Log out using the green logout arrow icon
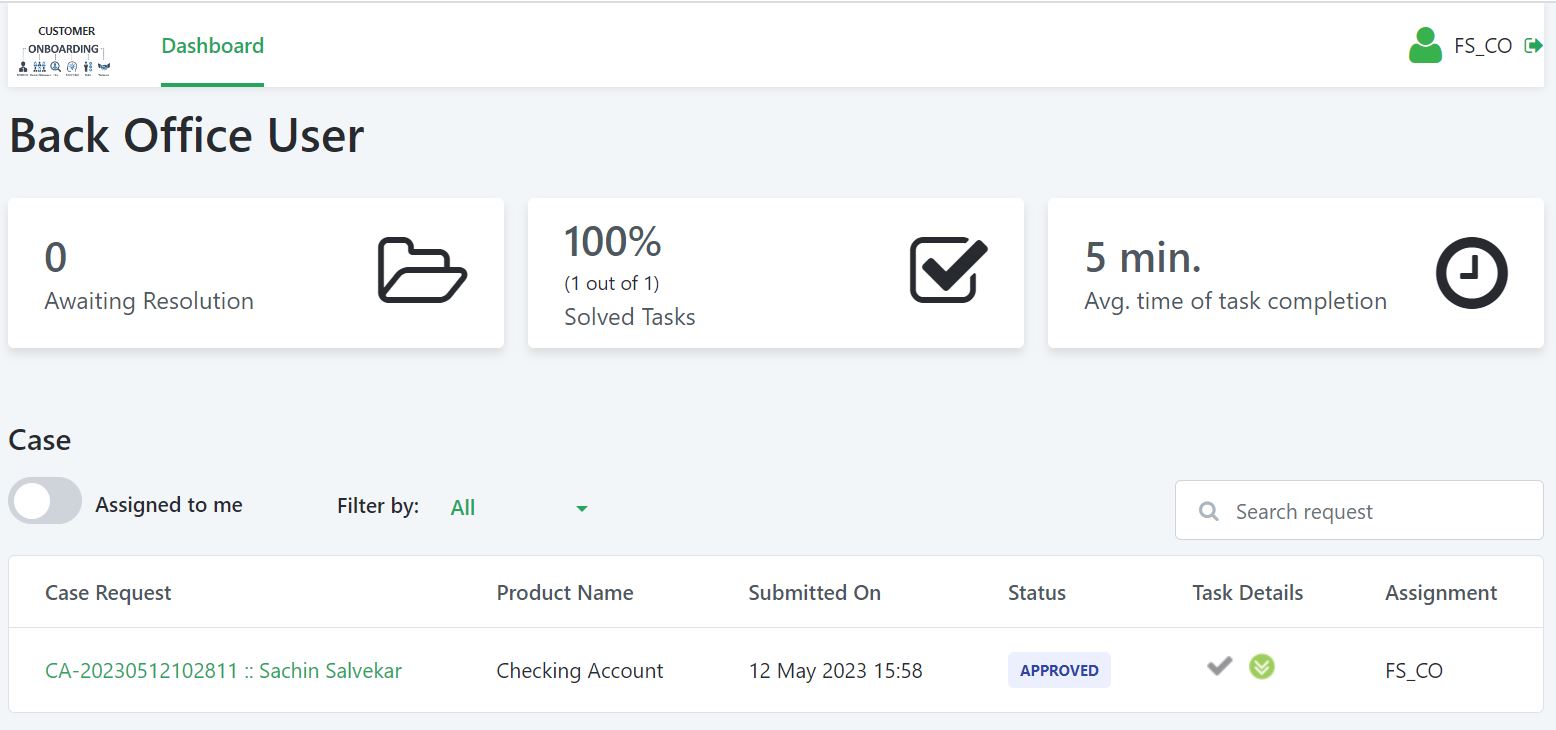The width and height of the screenshot is (1556, 730). click(x=1533, y=45)
